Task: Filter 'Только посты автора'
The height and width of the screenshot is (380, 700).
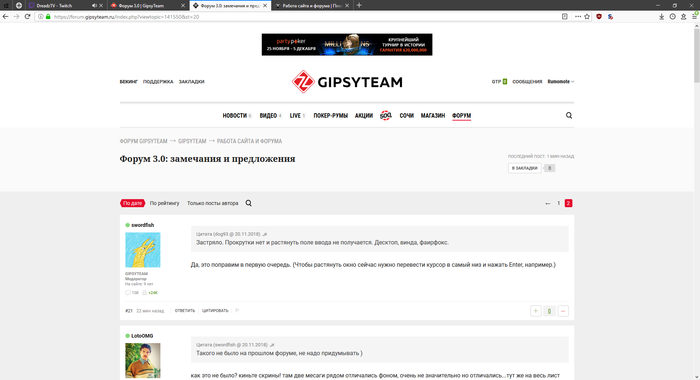Action: [x=212, y=203]
